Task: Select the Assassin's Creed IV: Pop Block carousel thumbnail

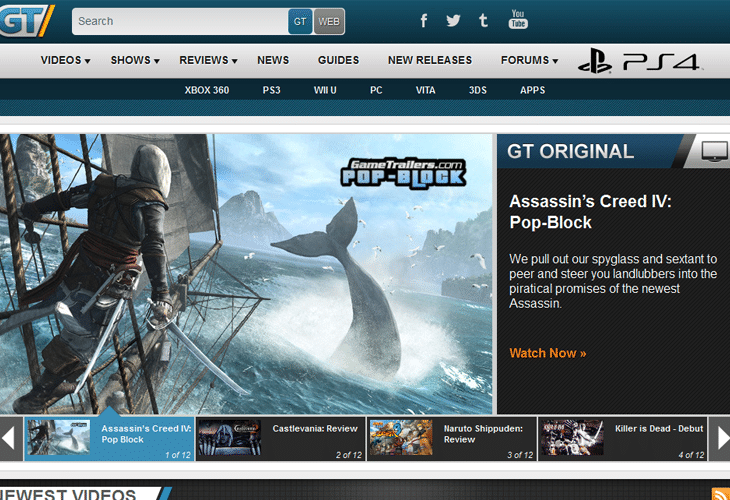Action: (58, 438)
